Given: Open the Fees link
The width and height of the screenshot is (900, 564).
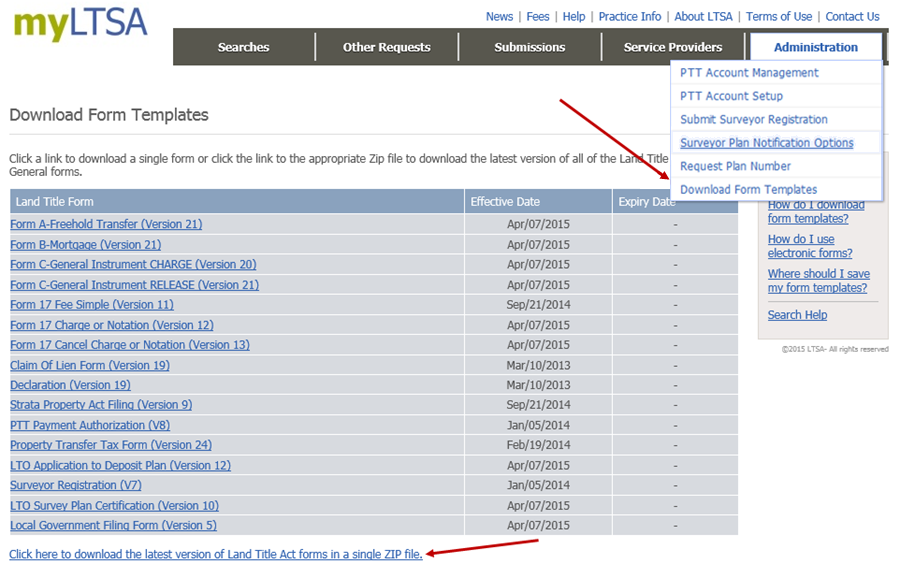Looking at the screenshot, I should coord(538,17).
